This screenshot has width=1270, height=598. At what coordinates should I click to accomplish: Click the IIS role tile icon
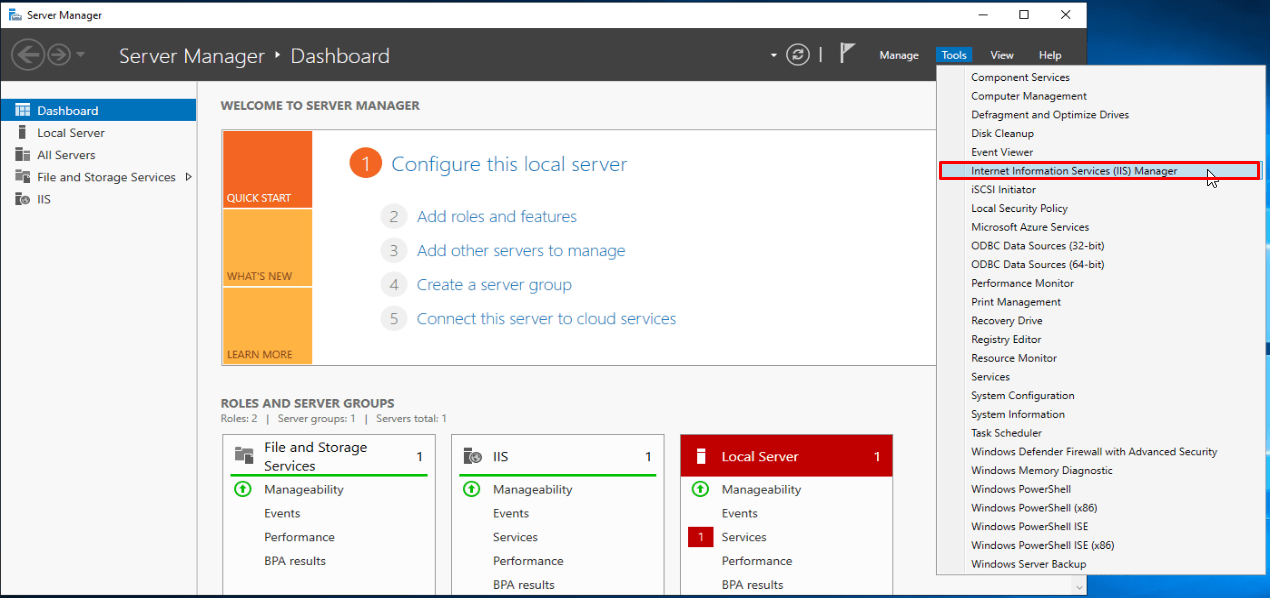[472, 456]
